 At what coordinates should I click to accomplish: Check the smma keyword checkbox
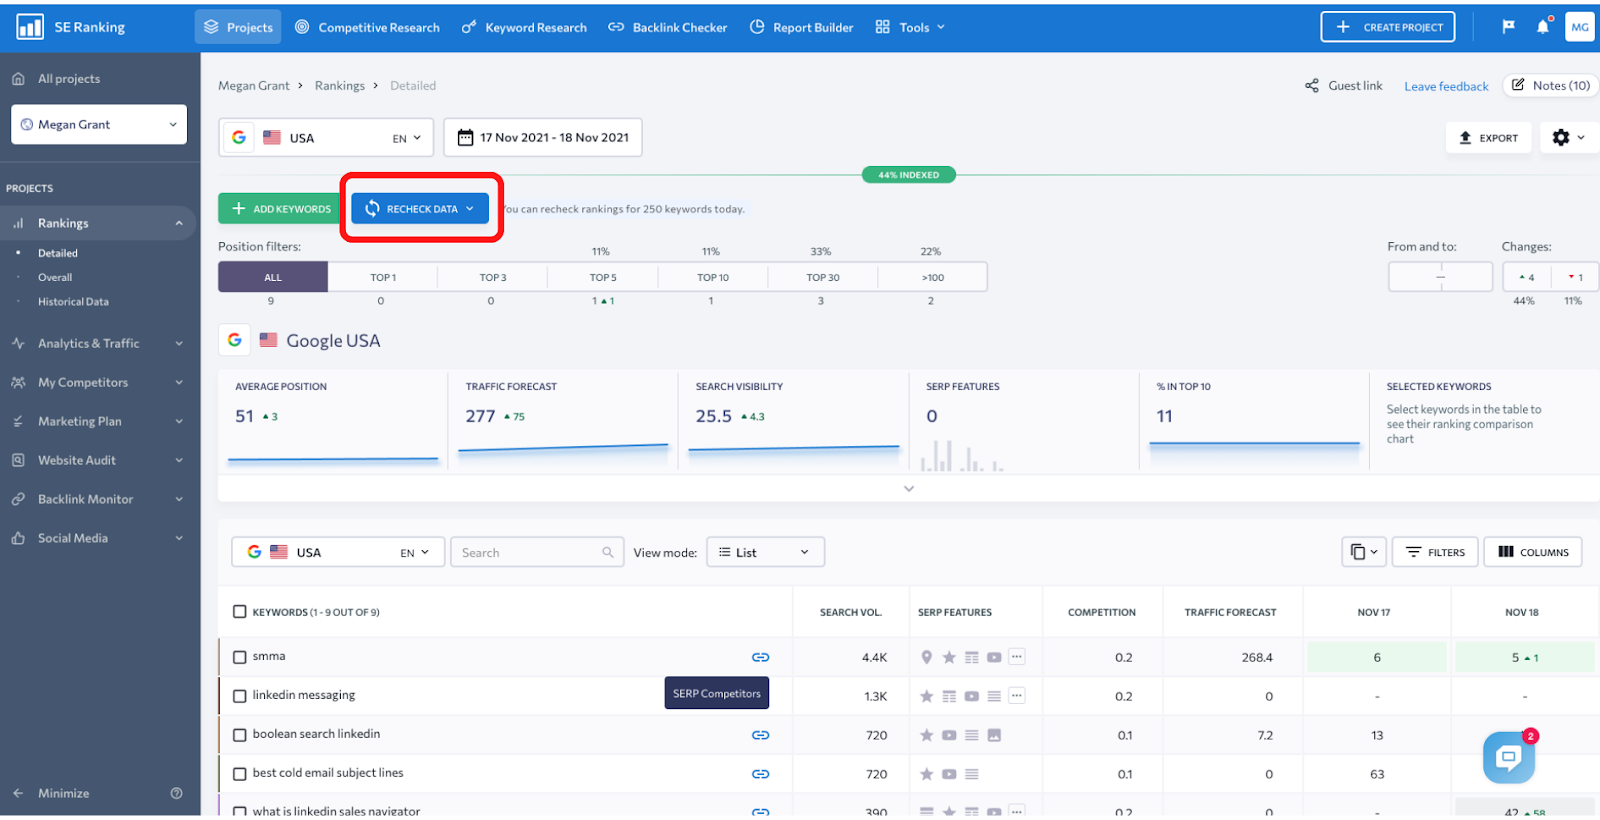(x=240, y=657)
